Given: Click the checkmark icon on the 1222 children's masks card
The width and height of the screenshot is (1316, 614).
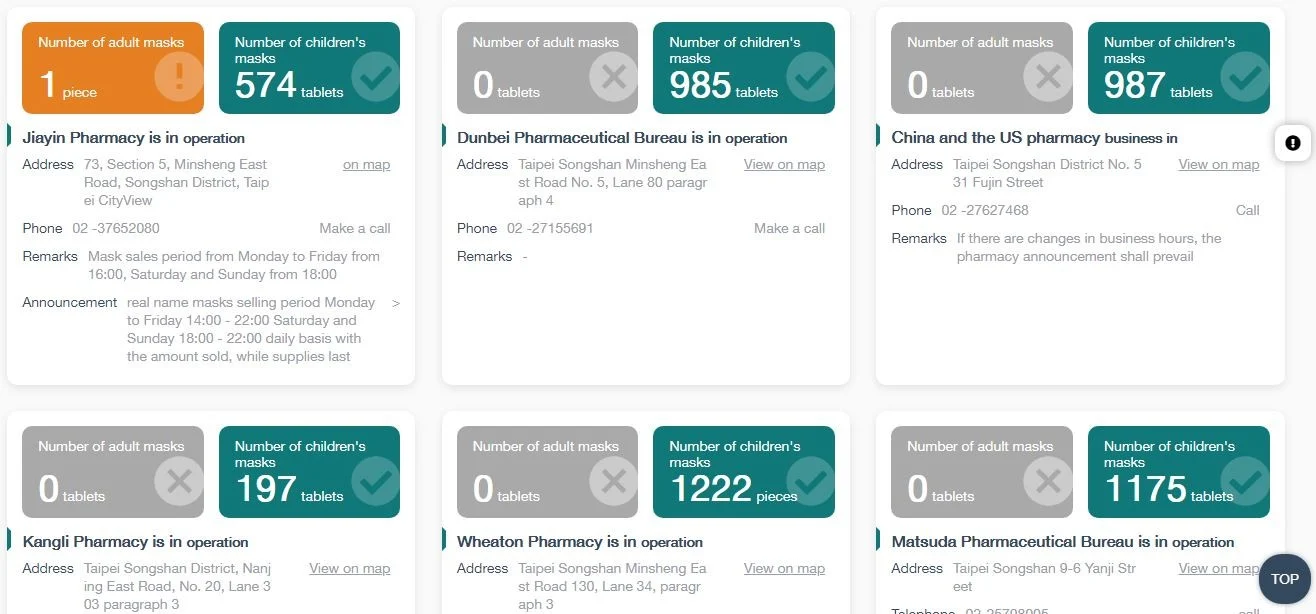Looking at the screenshot, I should click(x=810, y=481).
